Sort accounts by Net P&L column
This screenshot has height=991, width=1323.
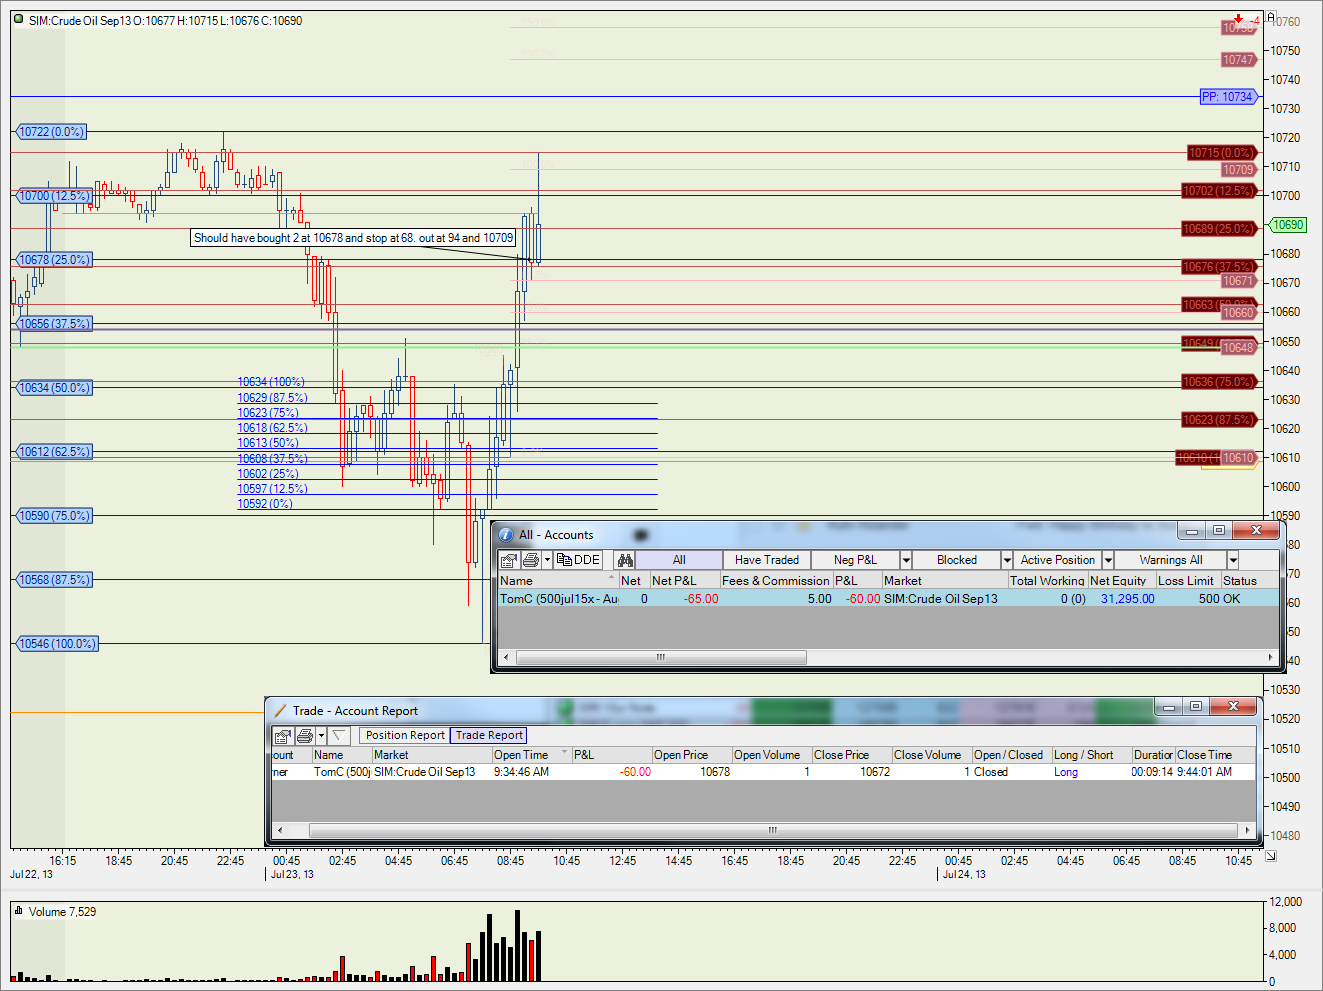(x=684, y=580)
